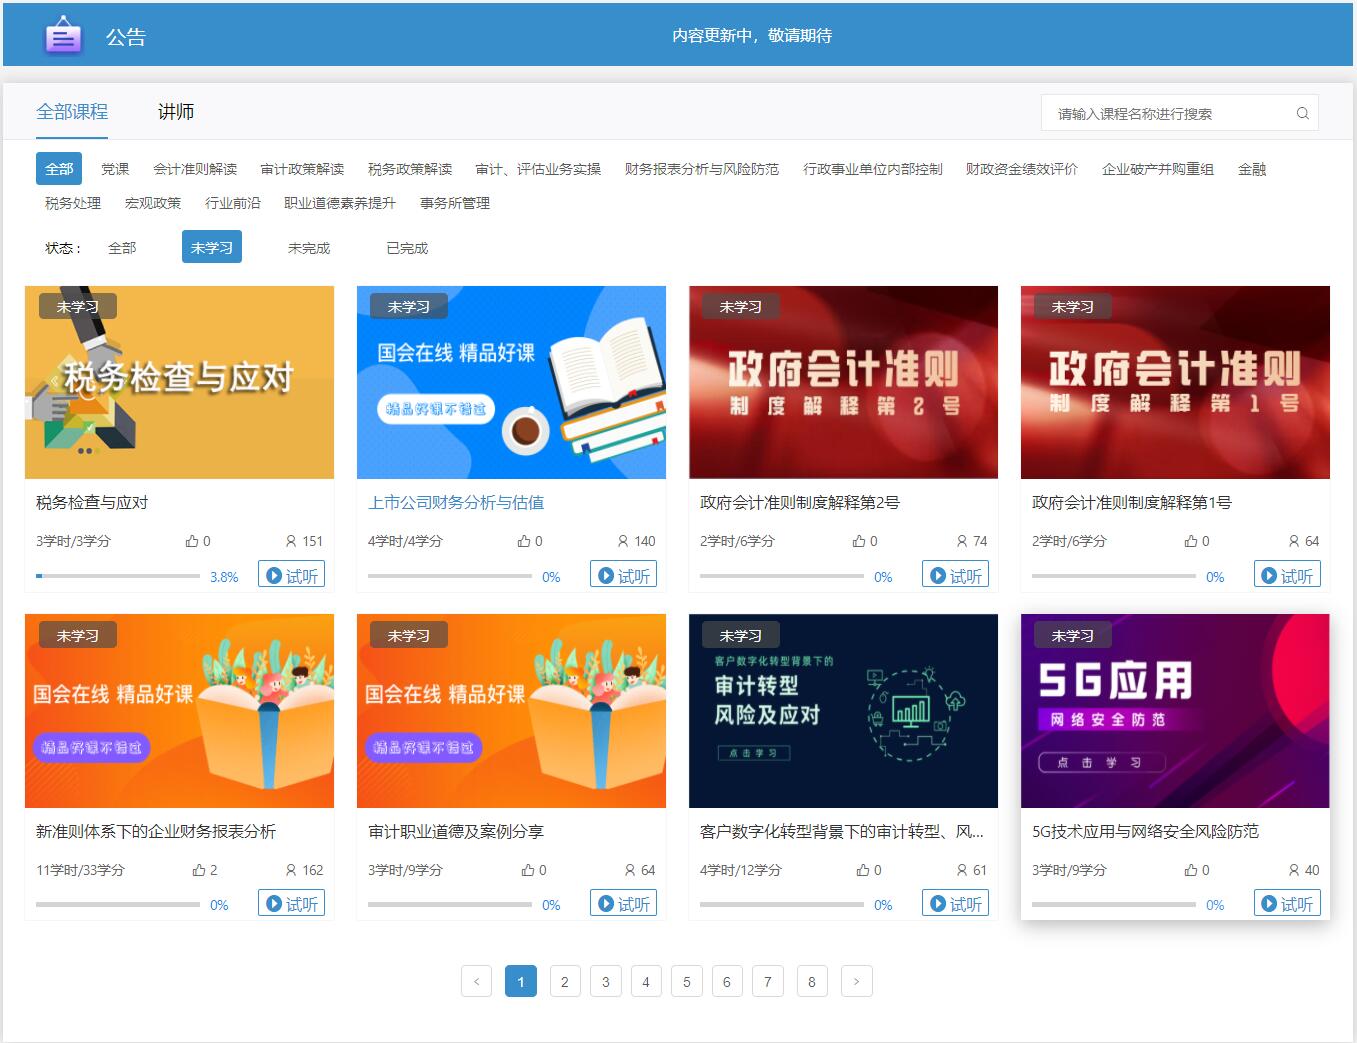
Task: Like the 税务检查与应对 course thumbs-up icon
Action: [x=191, y=541]
